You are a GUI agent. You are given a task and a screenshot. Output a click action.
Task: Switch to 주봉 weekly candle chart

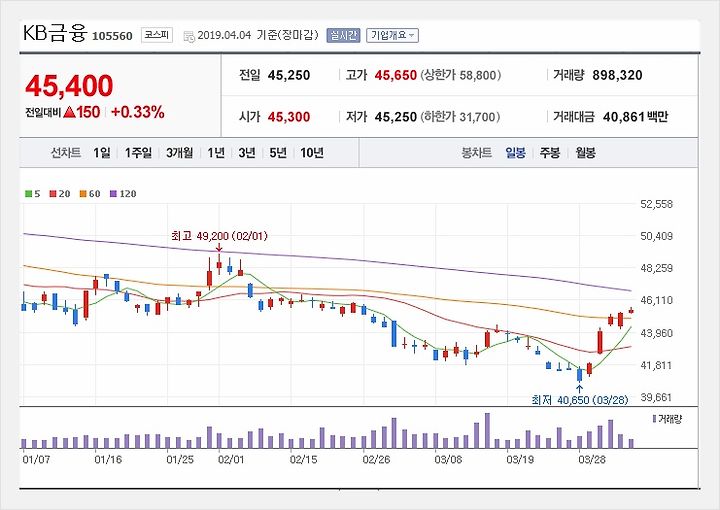click(x=550, y=153)
